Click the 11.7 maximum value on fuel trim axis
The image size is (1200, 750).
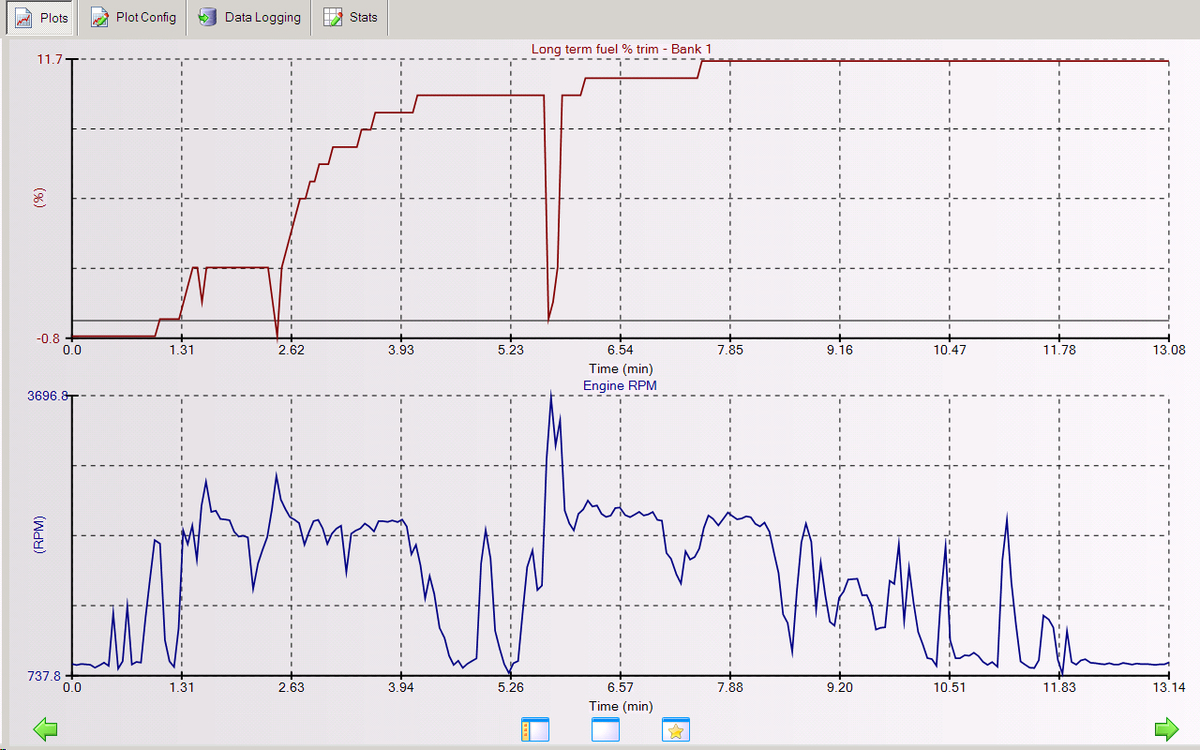[50, 59]
